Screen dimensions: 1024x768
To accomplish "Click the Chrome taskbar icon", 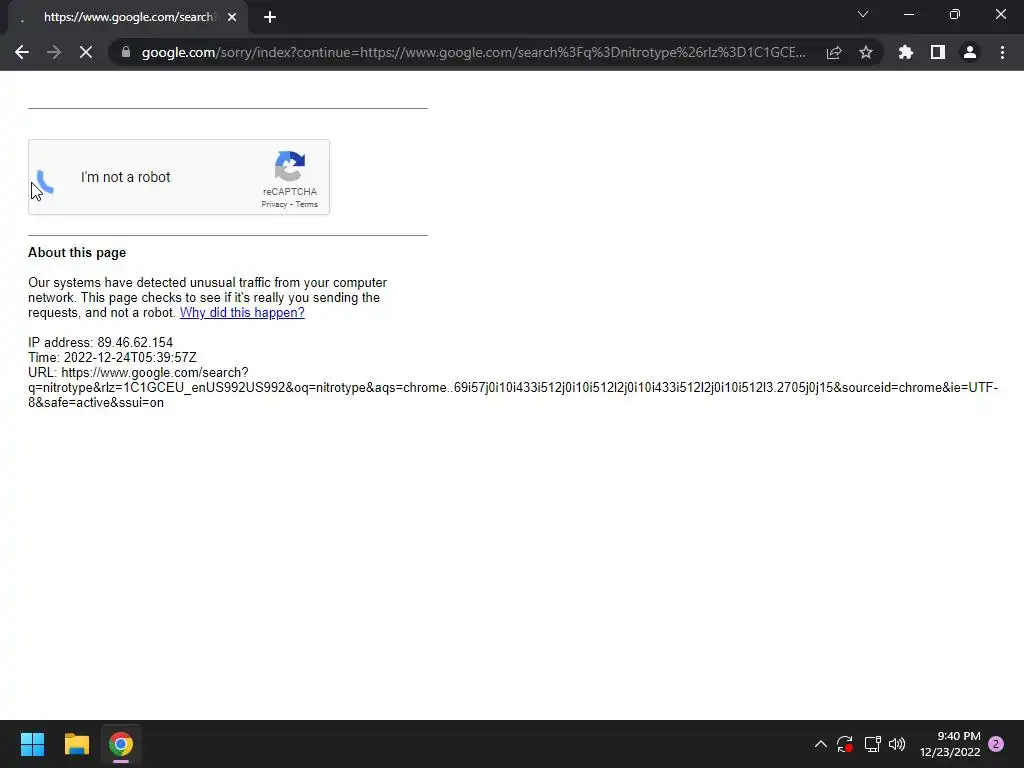I will click(121, 744).
